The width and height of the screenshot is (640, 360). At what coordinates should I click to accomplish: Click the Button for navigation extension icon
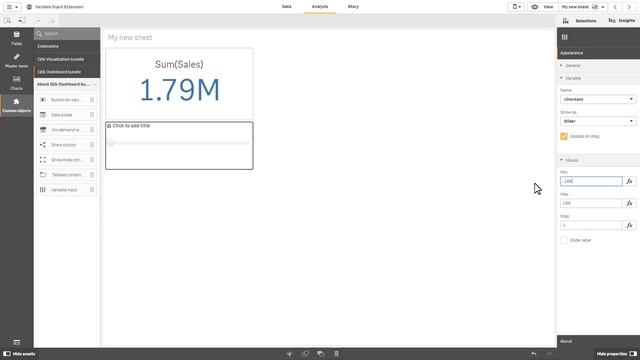click(43, 100)
